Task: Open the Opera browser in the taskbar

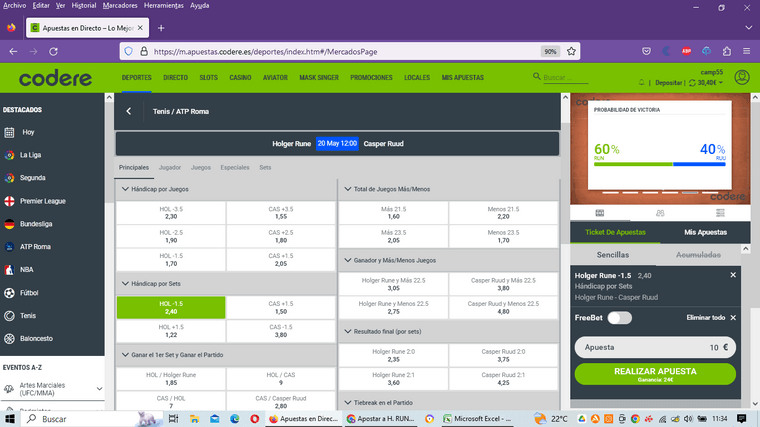Action: pyautogui.click(x=254, y=419)
